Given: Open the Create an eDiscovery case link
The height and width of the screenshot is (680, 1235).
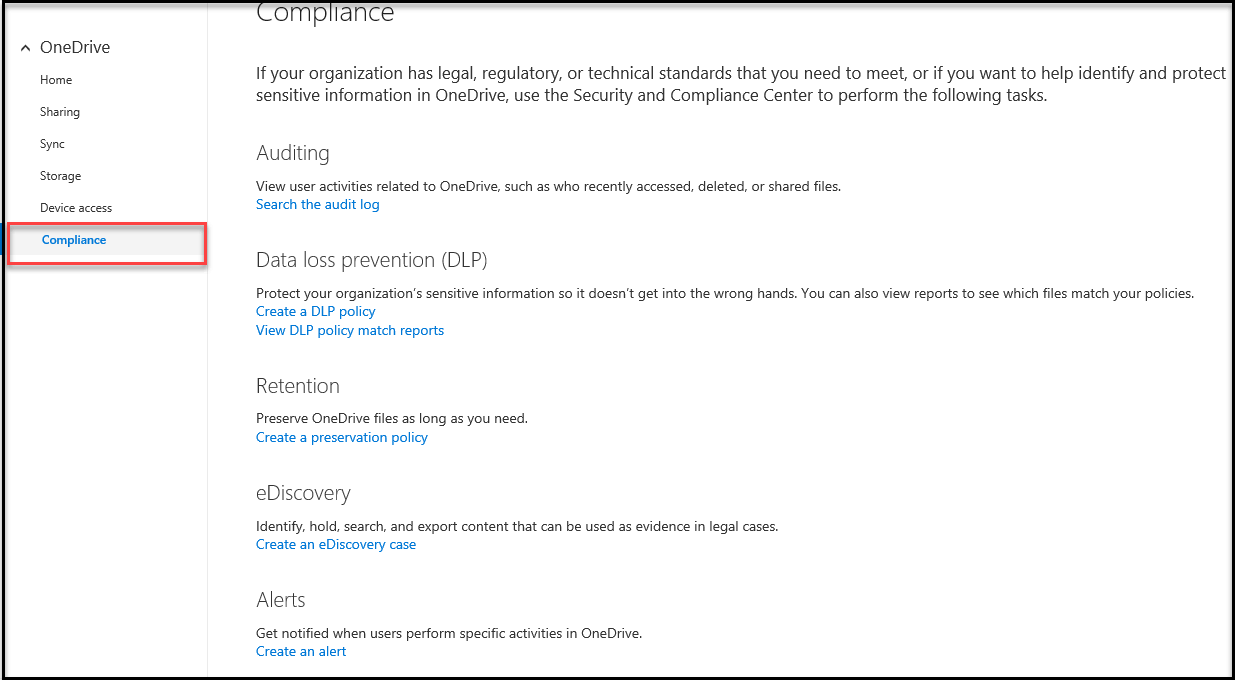Looking at the screenshot, I should pyautogui.click(x=336, y=545).
